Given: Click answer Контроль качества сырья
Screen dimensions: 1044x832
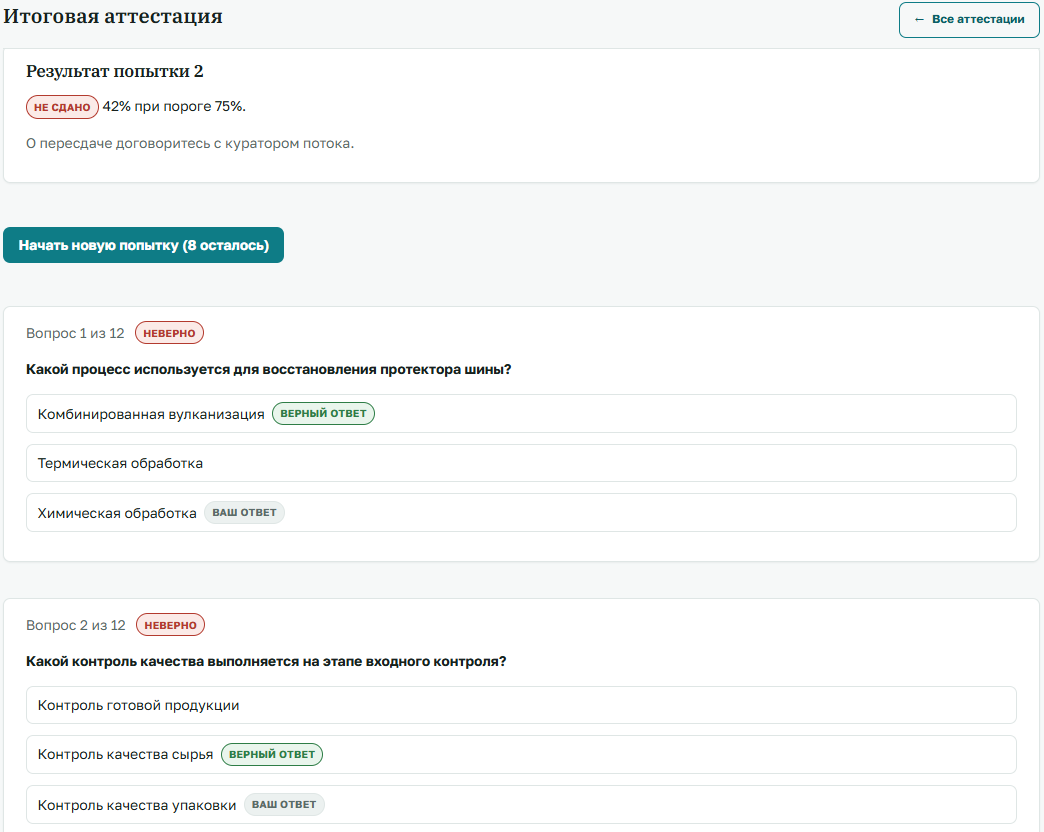Looking at the screenshot, I should click(521, 754).
